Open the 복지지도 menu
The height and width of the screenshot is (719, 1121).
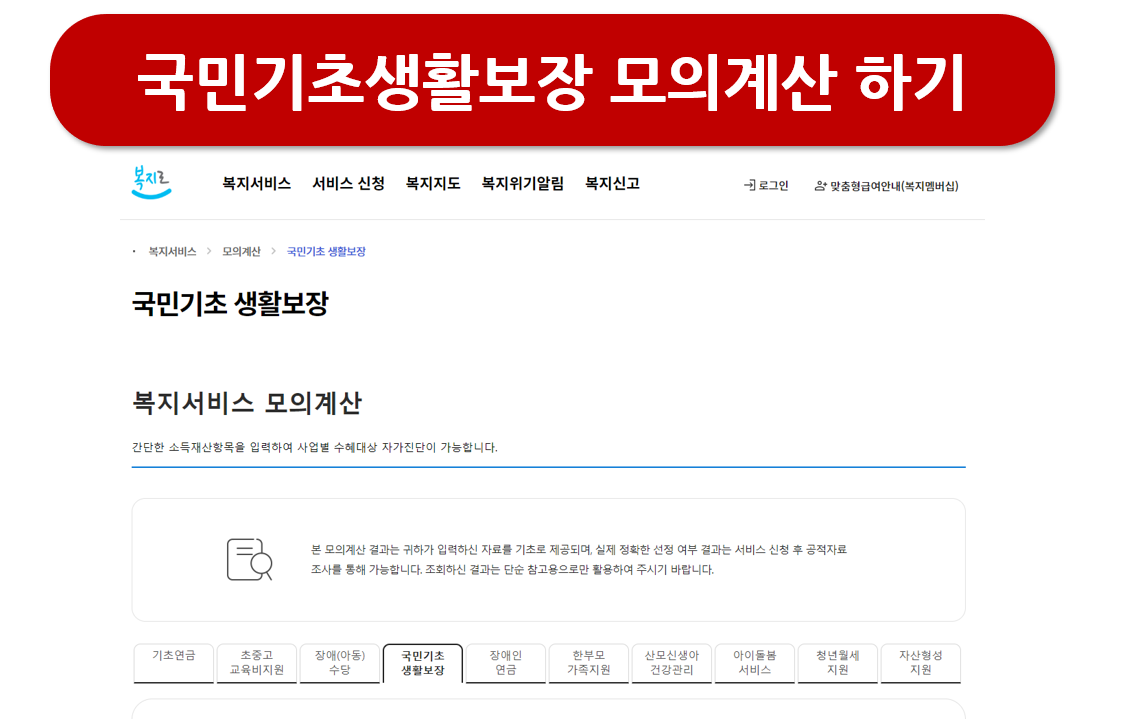(430, 184)
